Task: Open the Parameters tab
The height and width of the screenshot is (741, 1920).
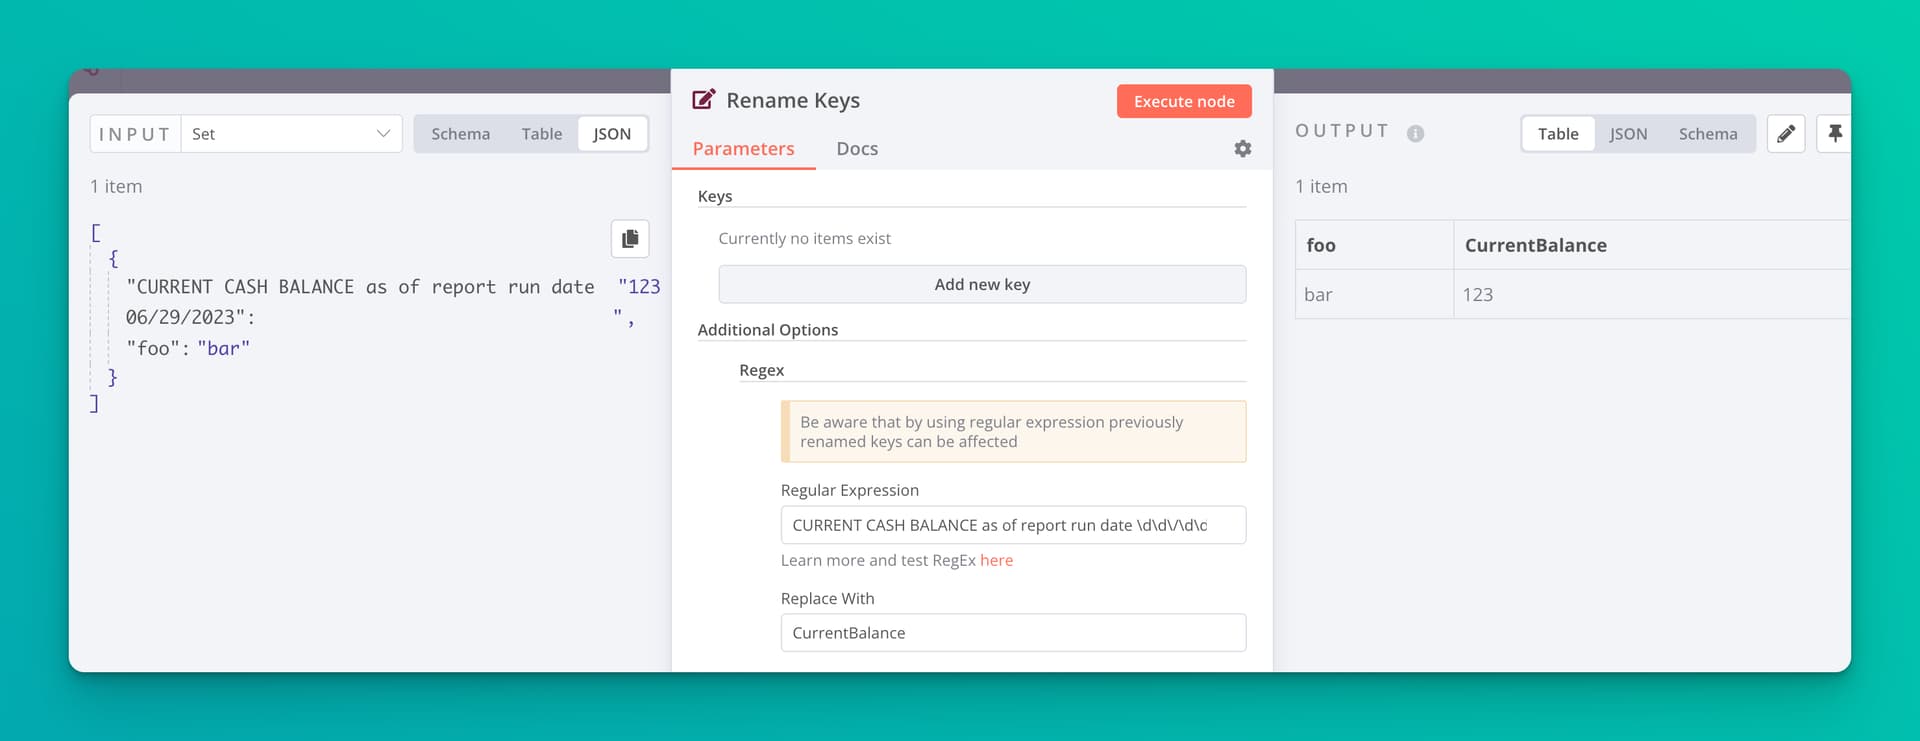Action: (743, 148)
